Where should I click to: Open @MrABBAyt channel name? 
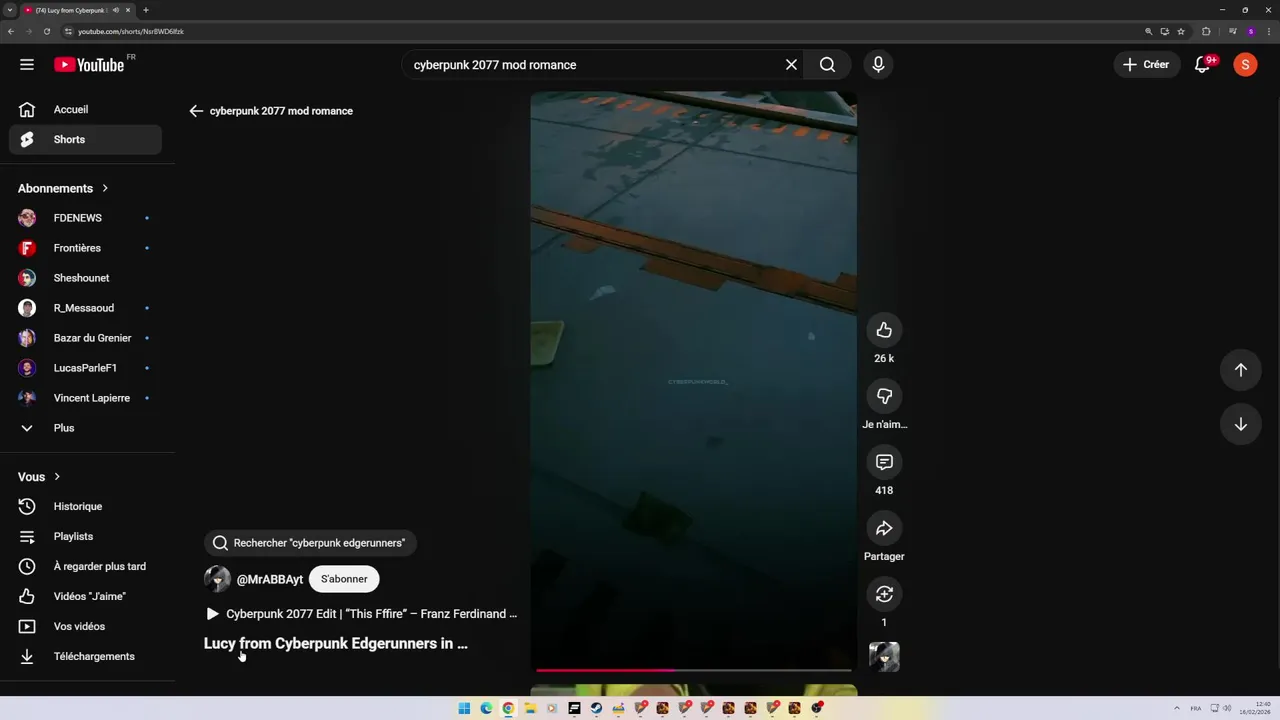coord(270,580)
